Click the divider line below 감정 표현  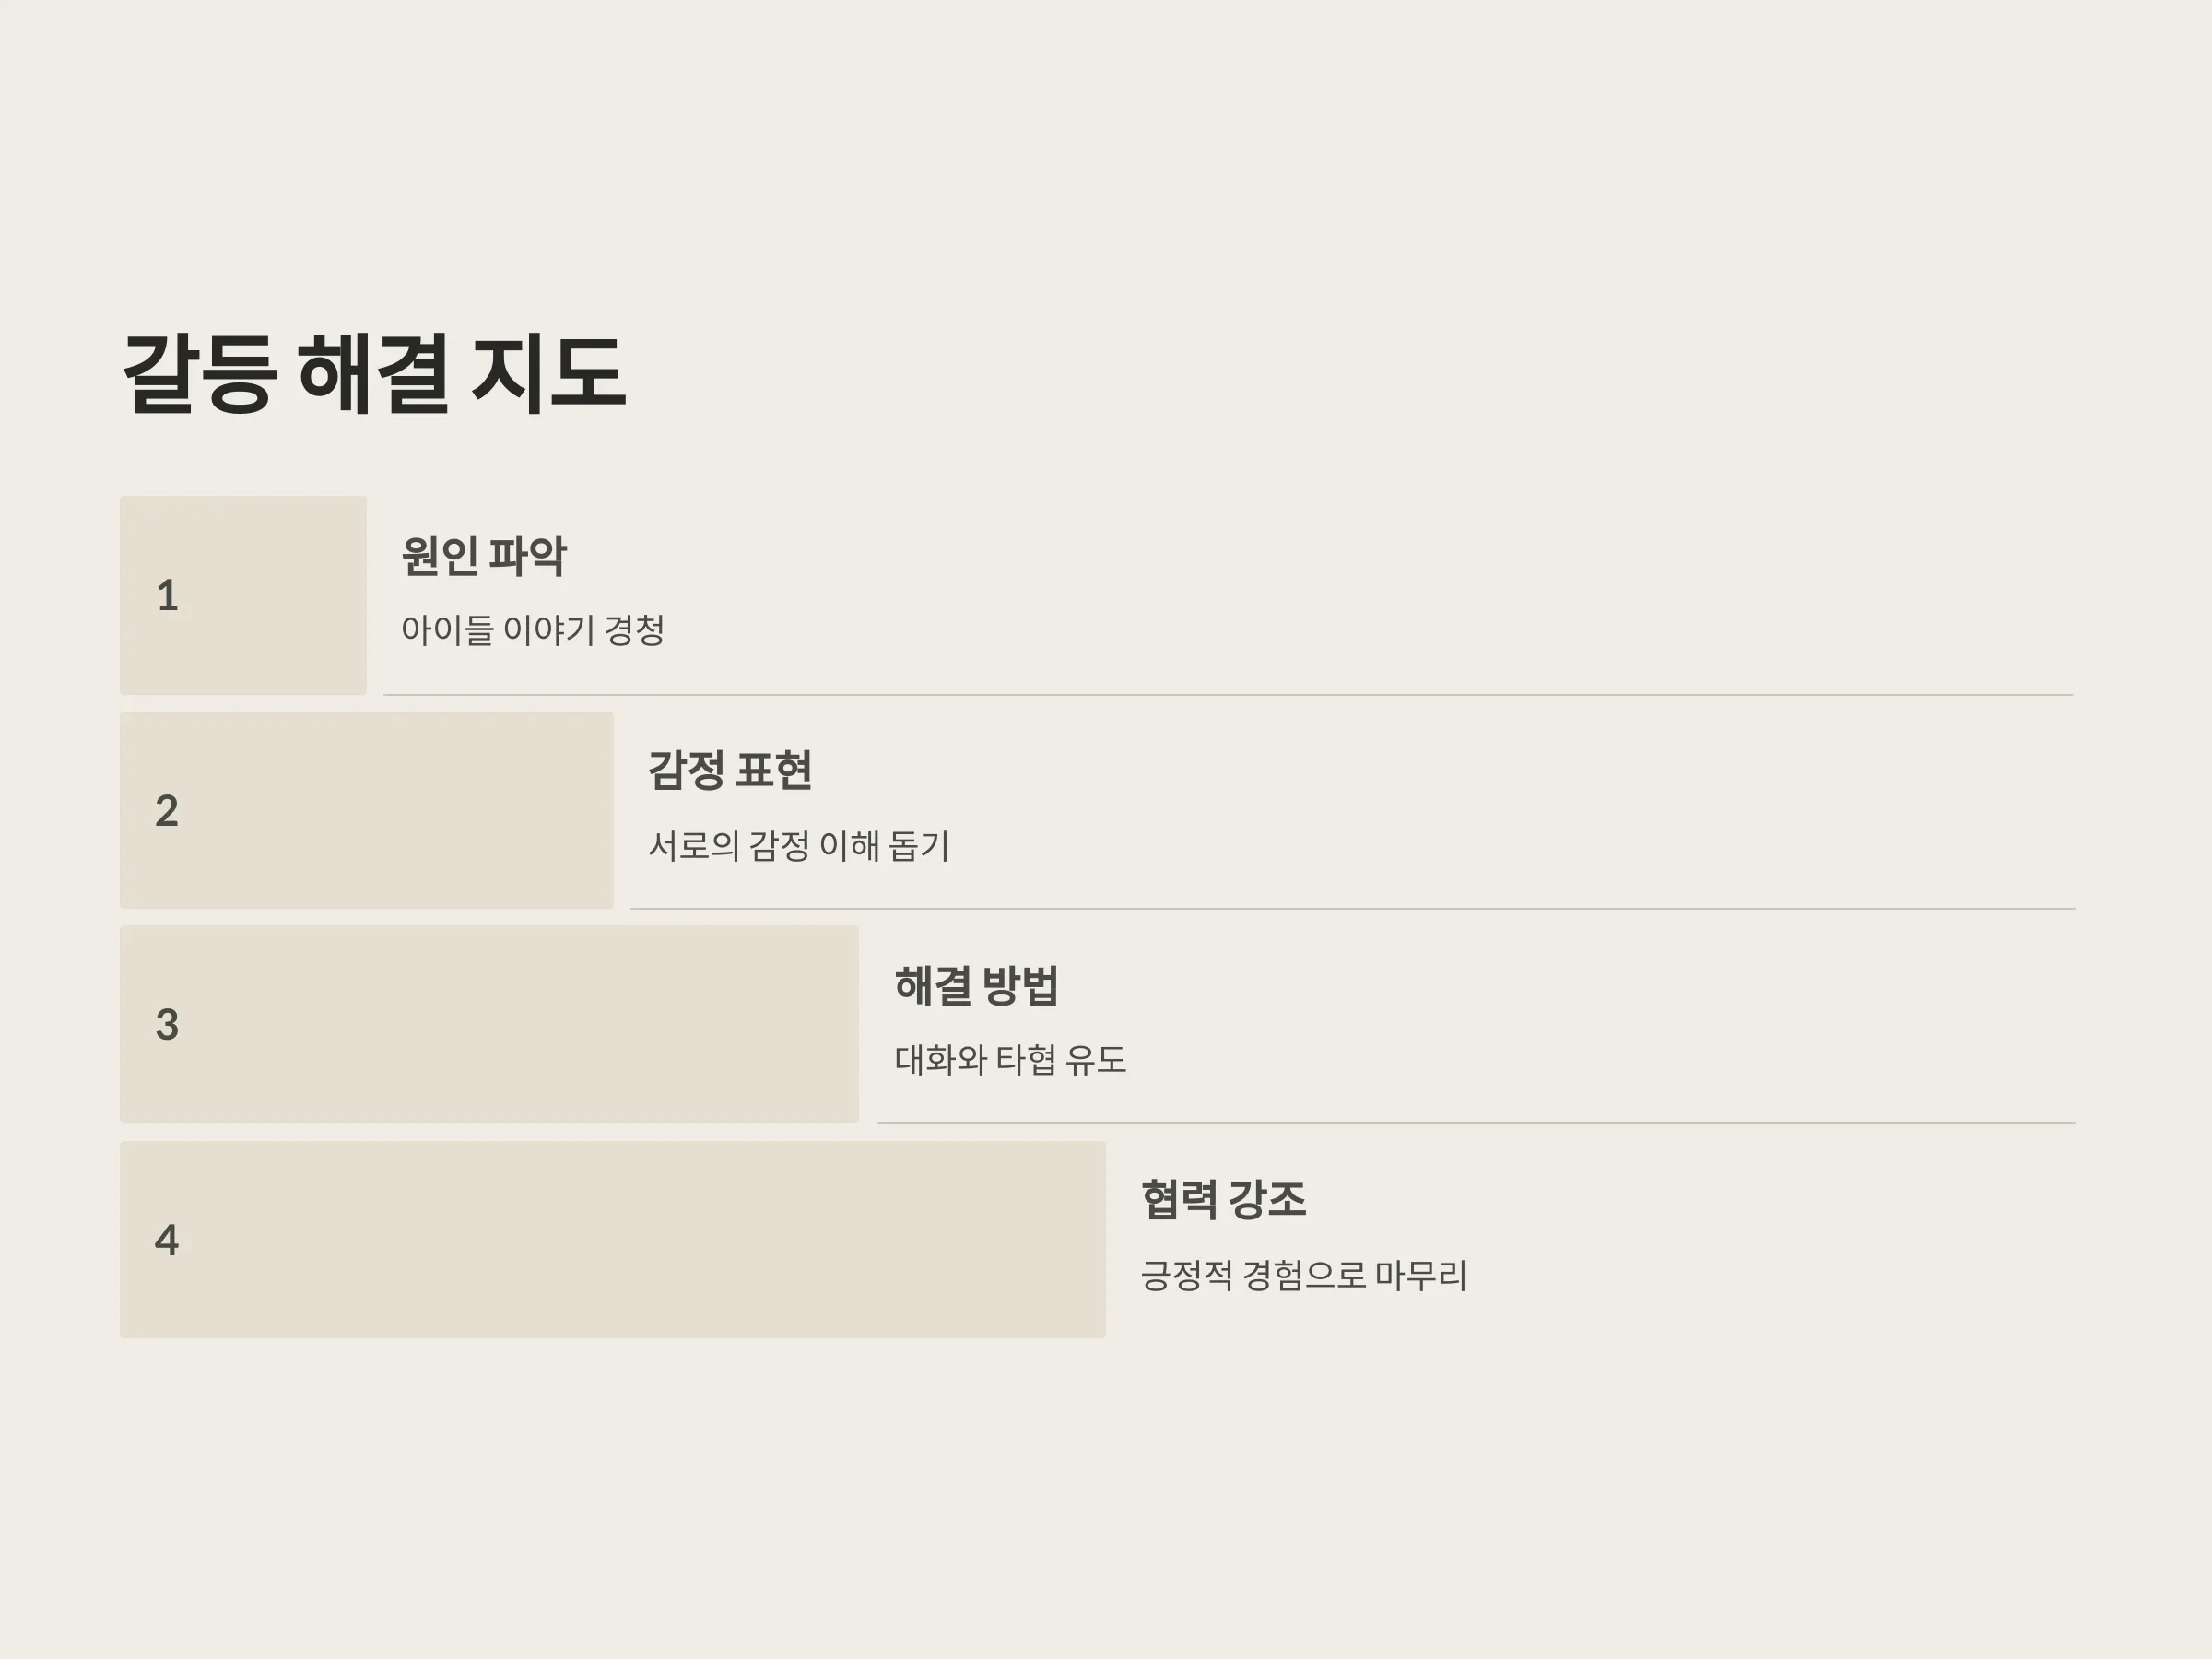(1353, 909)
